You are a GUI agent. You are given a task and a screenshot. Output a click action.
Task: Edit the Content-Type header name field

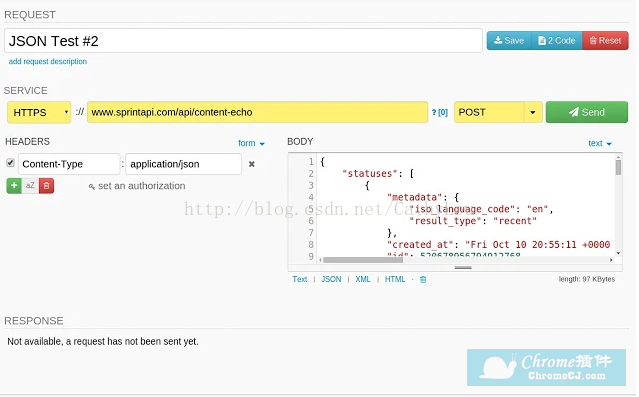(69, 164)
